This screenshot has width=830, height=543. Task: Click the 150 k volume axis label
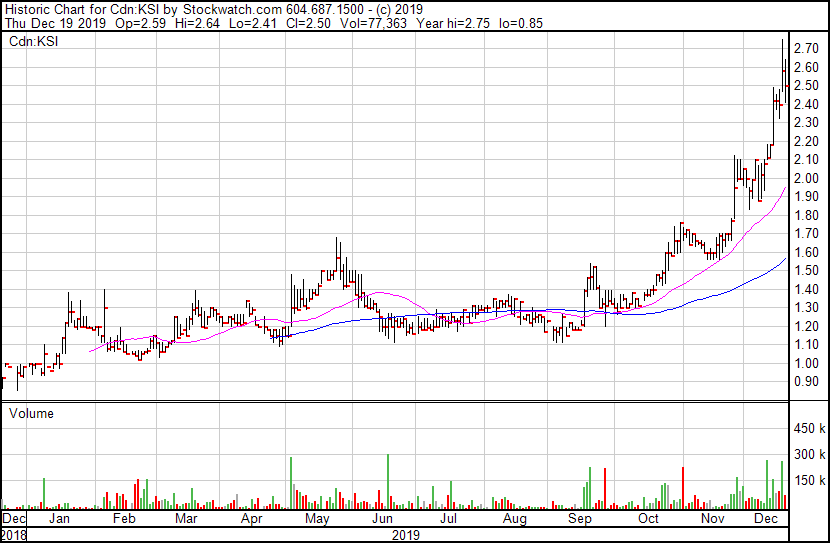(x=810, y=481)
